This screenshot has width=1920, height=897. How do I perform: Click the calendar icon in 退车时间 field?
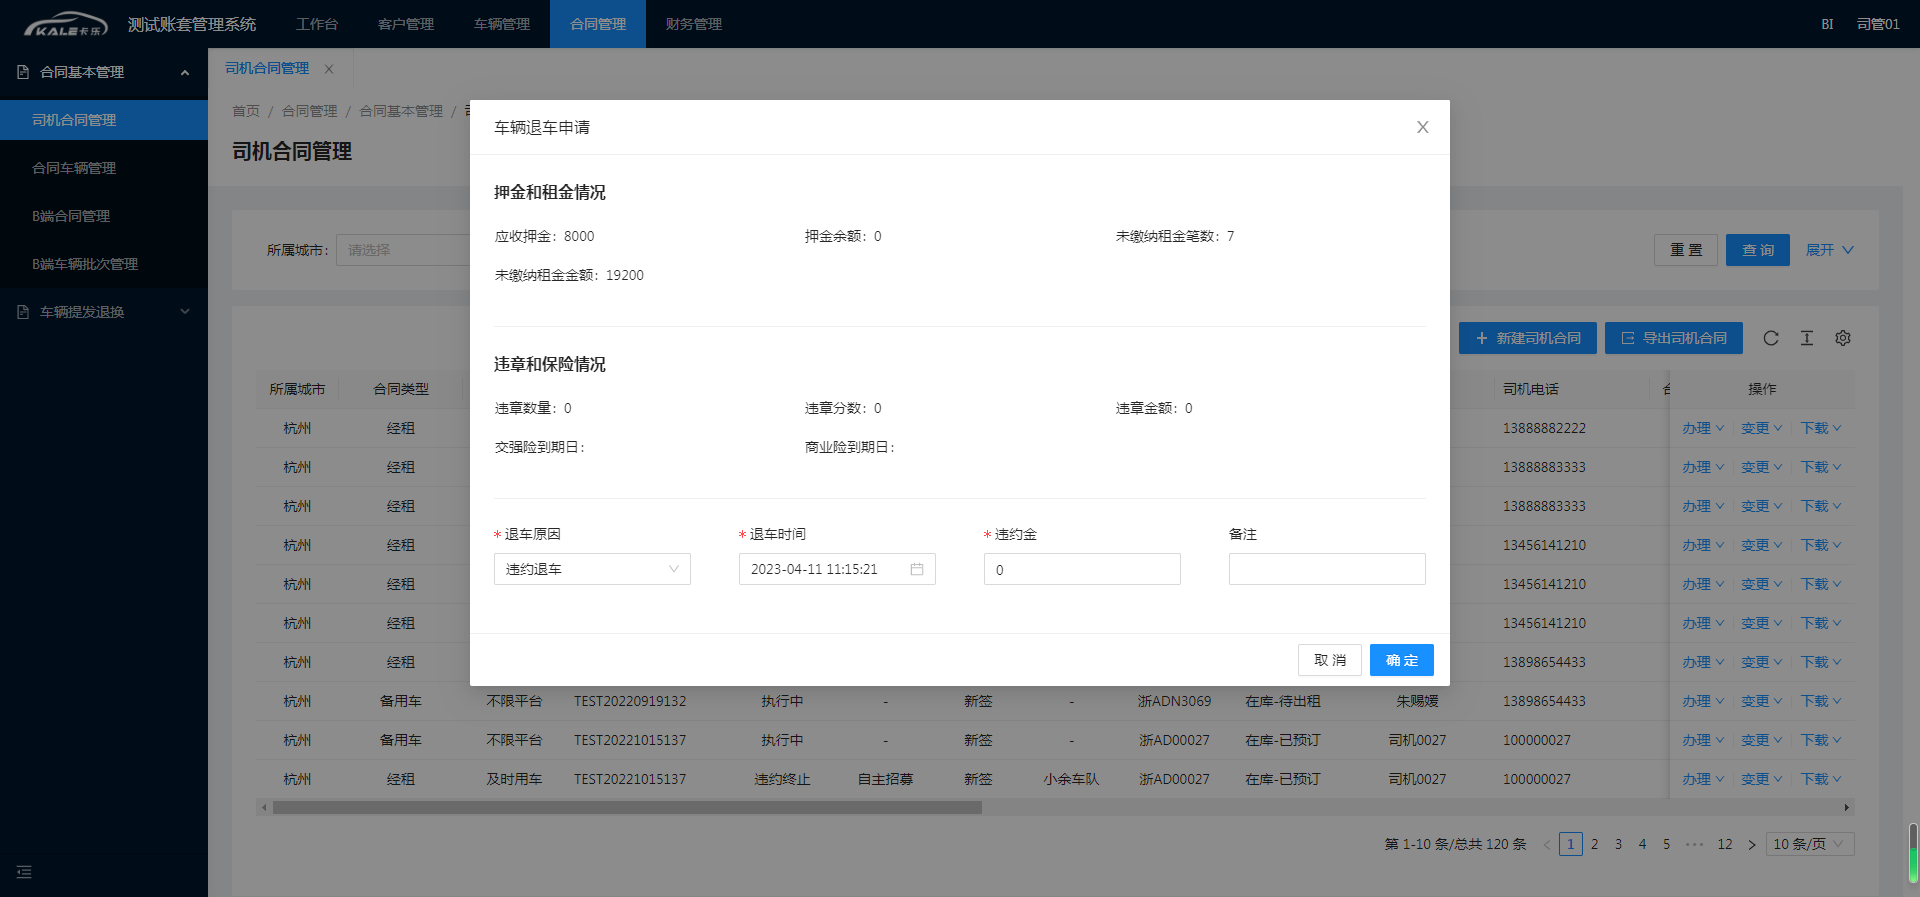(x=916, y=569)
